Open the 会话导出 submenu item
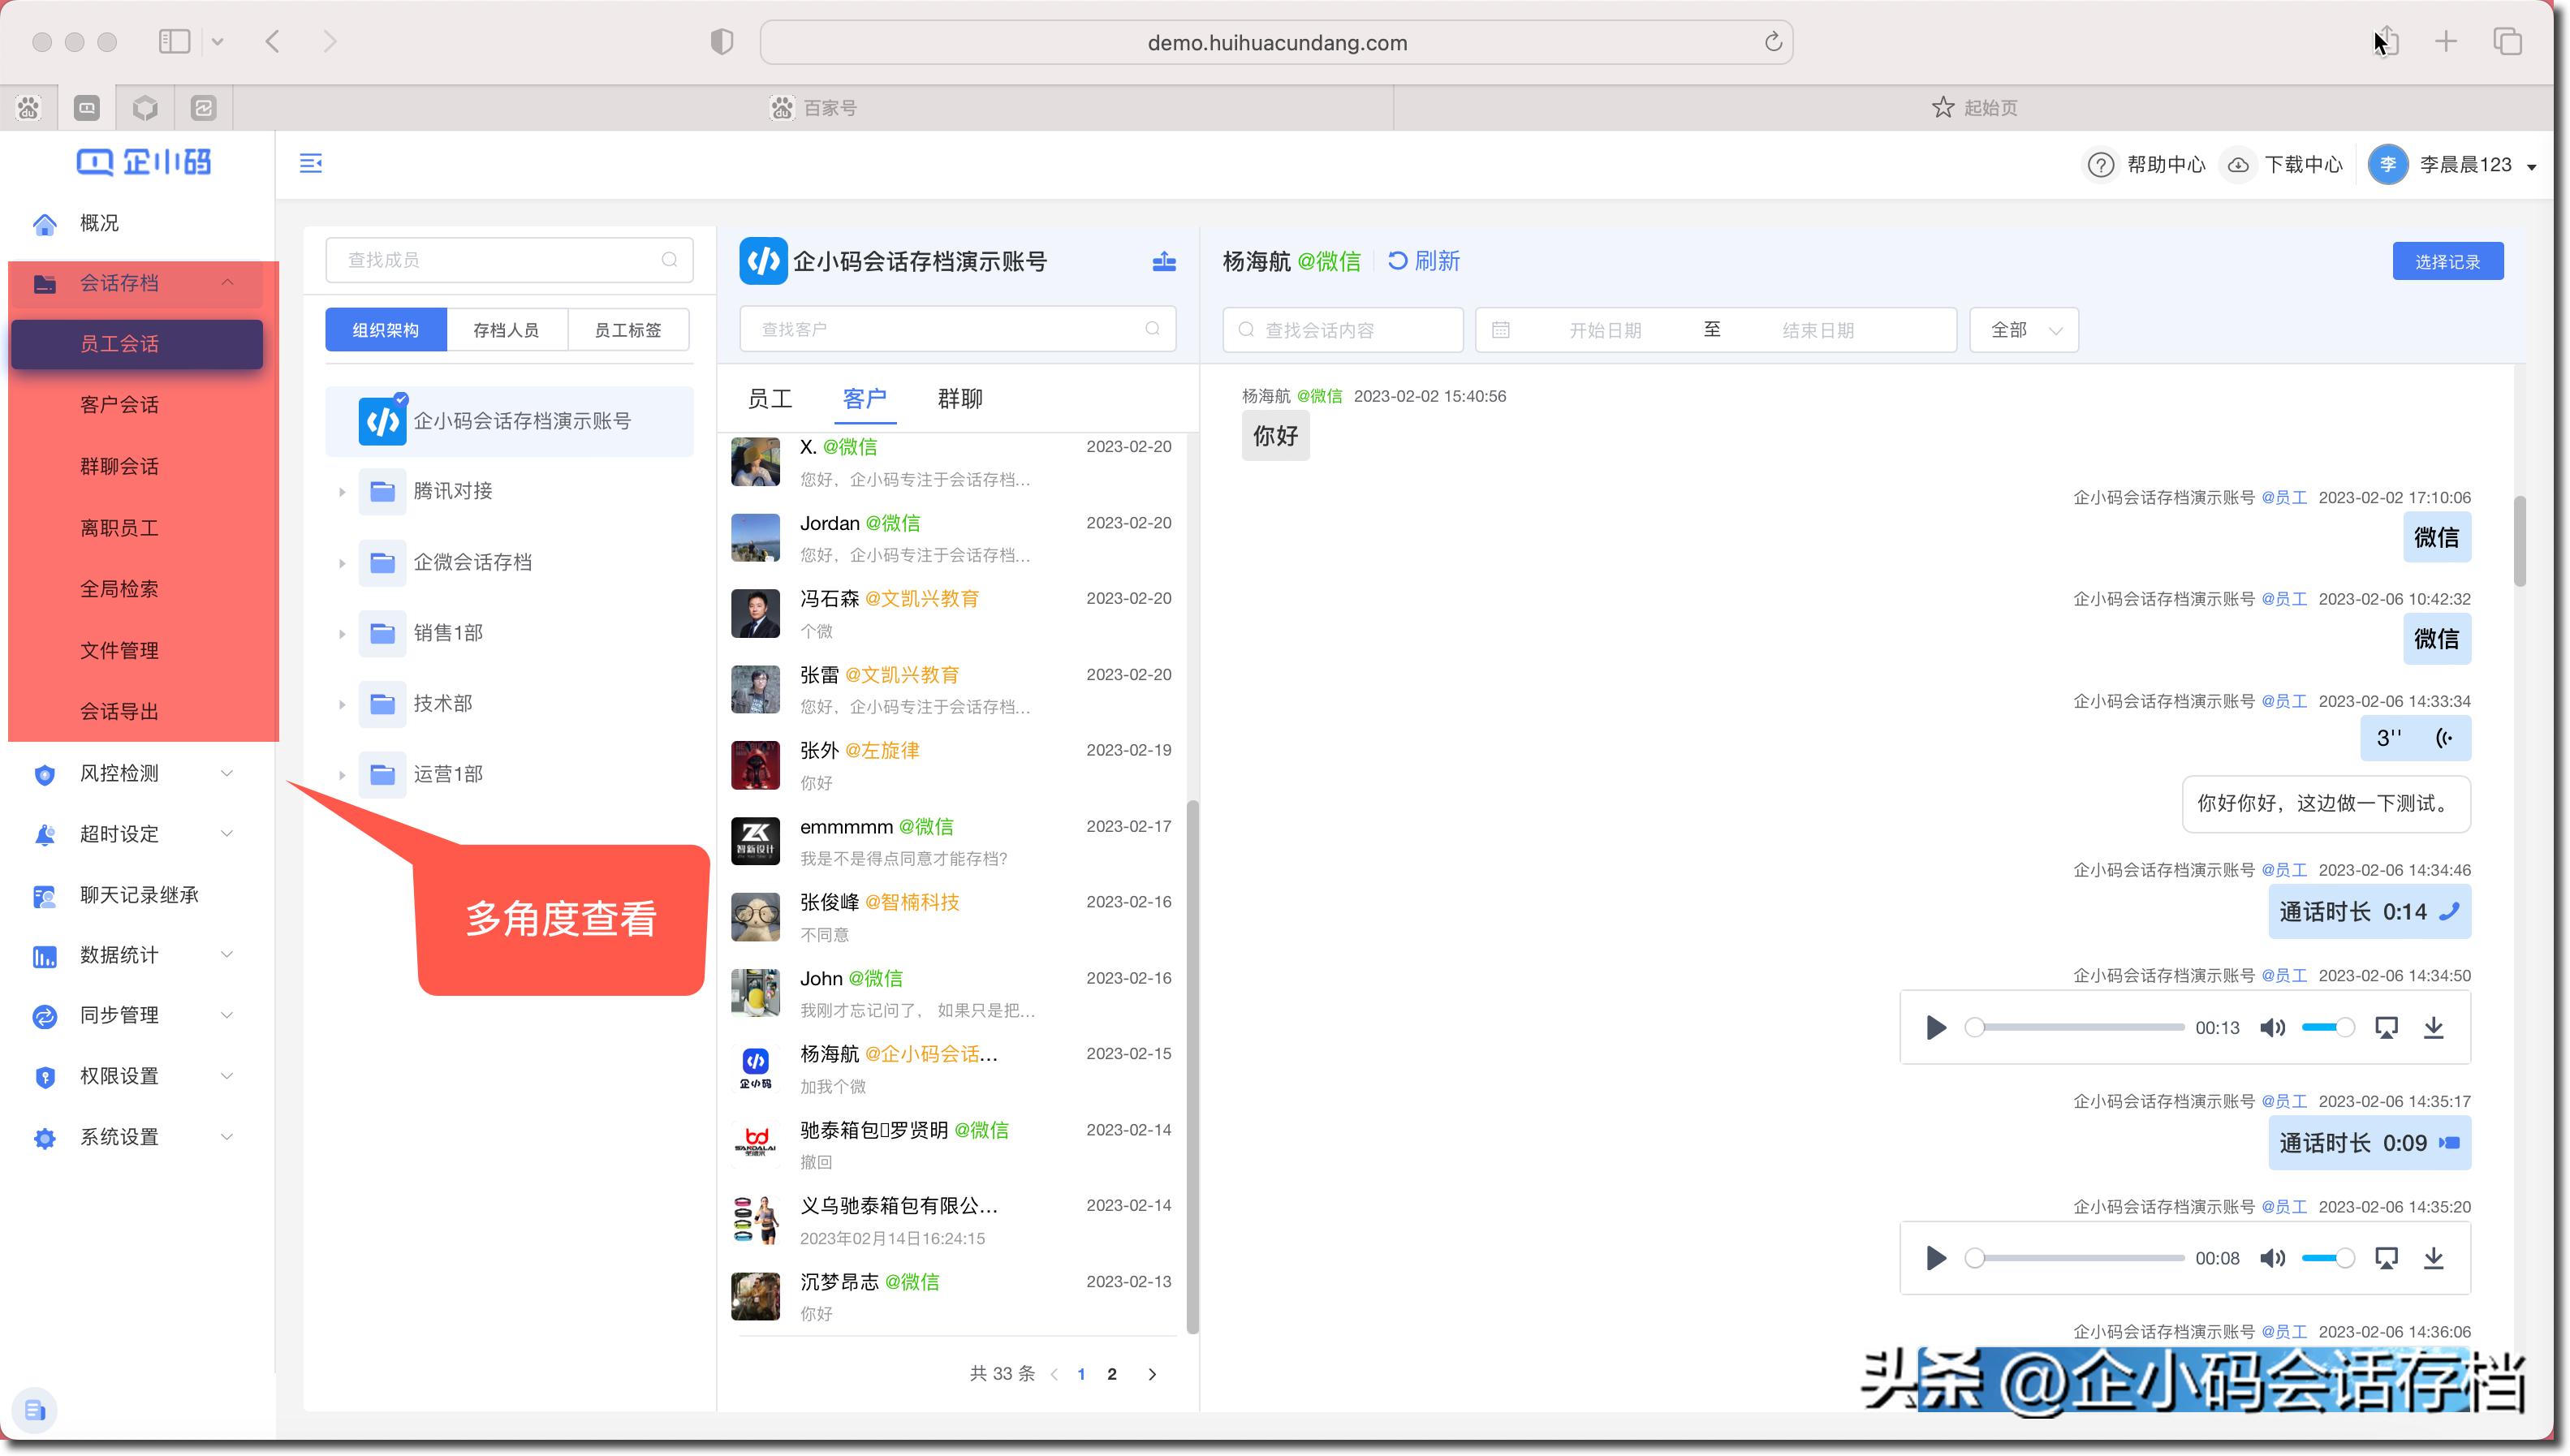 (119, 712)
